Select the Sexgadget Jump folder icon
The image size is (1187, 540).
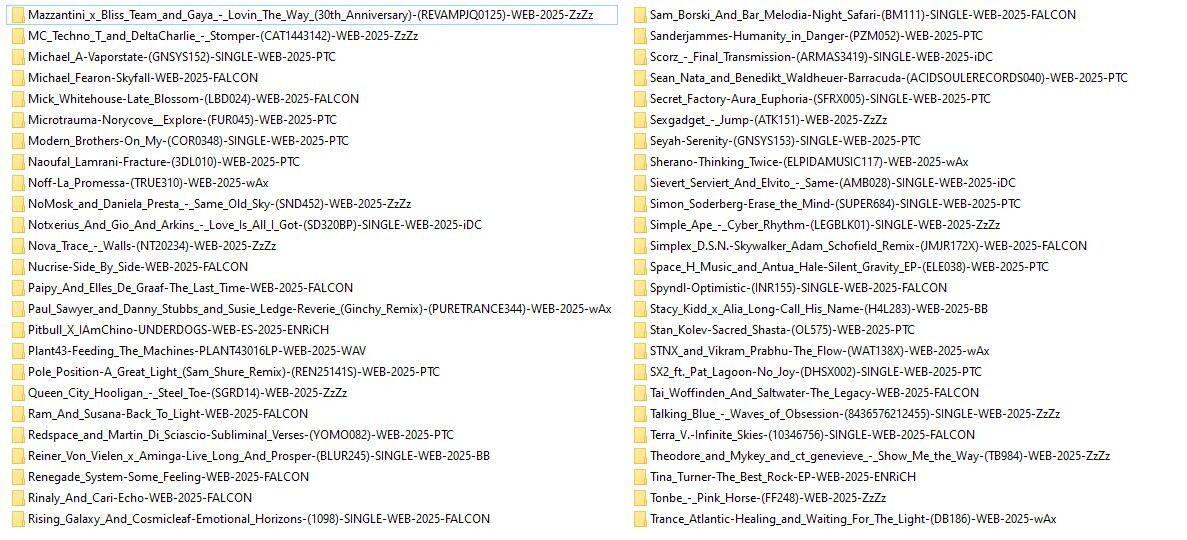point(640,120)
